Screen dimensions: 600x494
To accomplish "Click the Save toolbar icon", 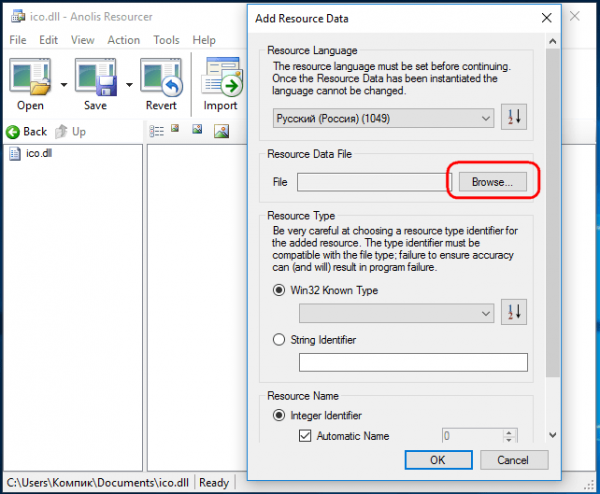I will pos(95,79).
